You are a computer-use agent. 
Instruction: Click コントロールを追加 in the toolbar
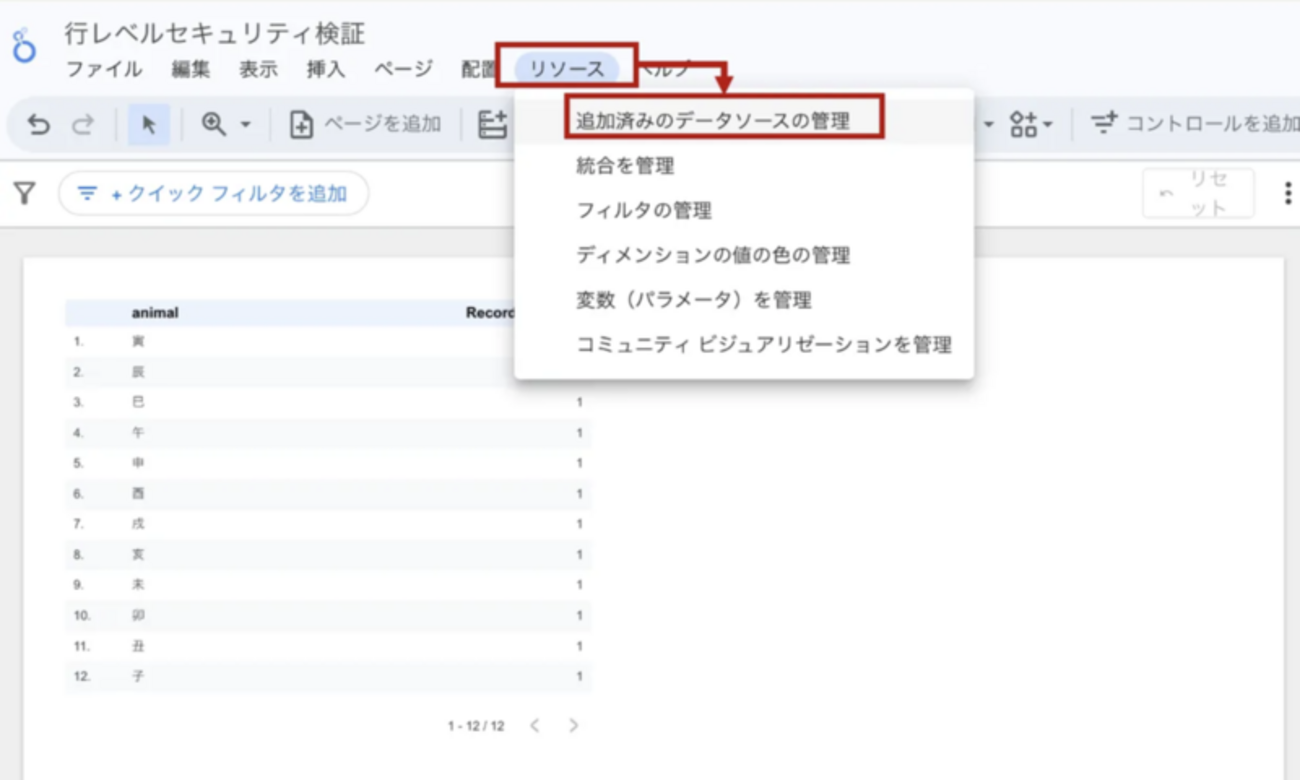1194,125
